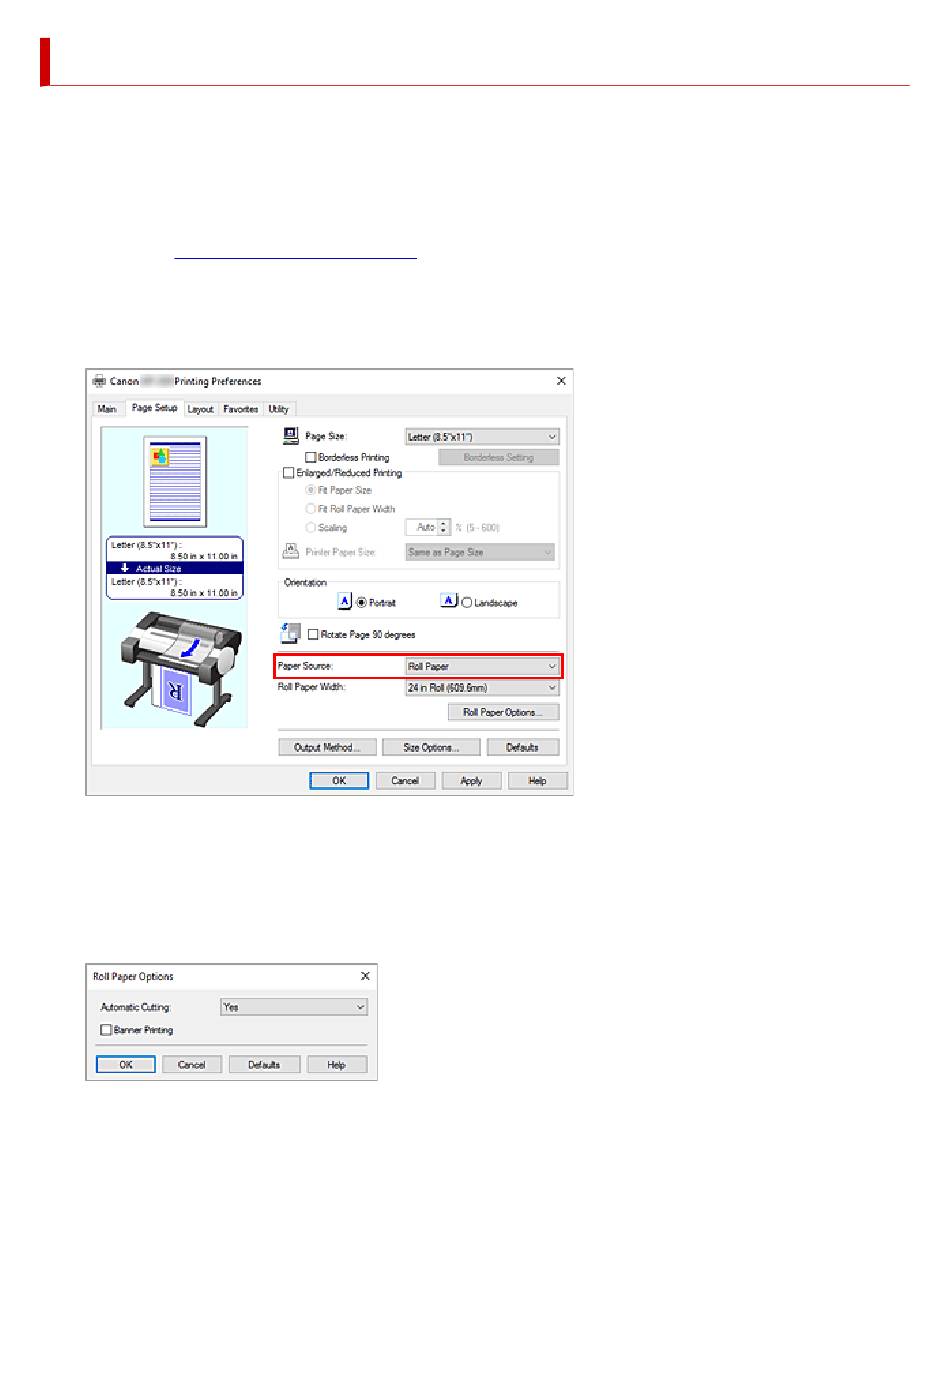Click the Page Size icon
The width and height of the screenshot is (950, 1397).
291,435
